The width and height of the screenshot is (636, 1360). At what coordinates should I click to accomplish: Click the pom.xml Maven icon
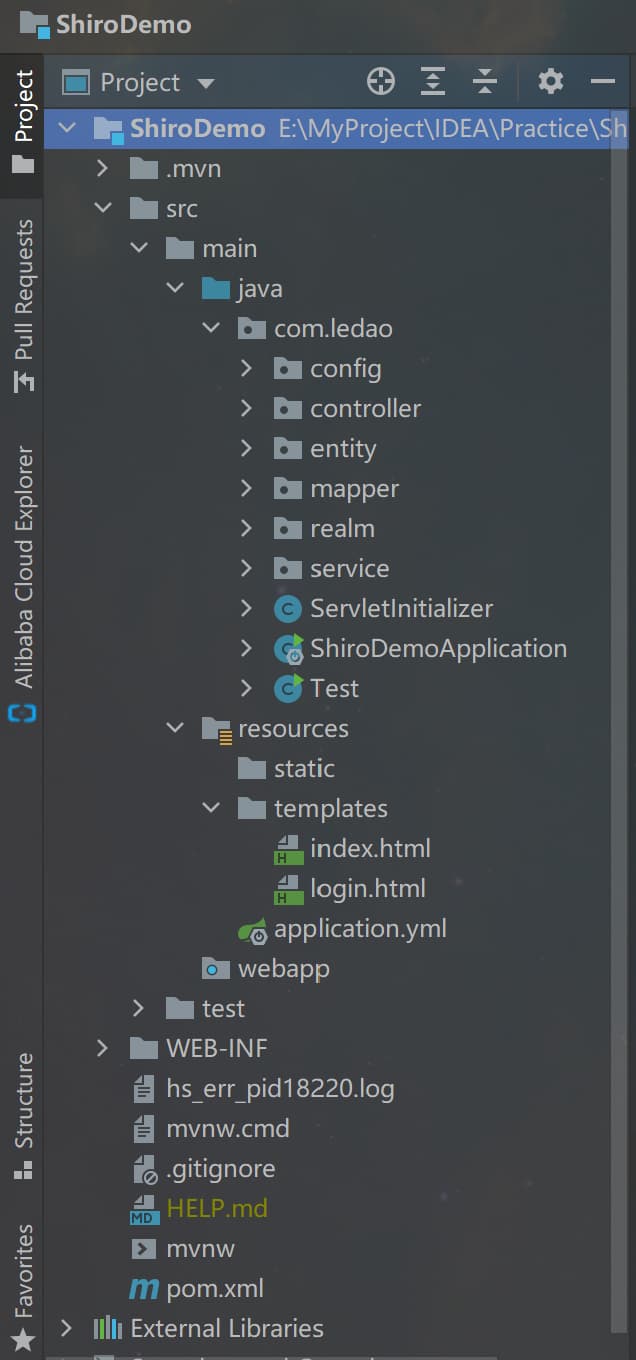(x=144, y=1289)
